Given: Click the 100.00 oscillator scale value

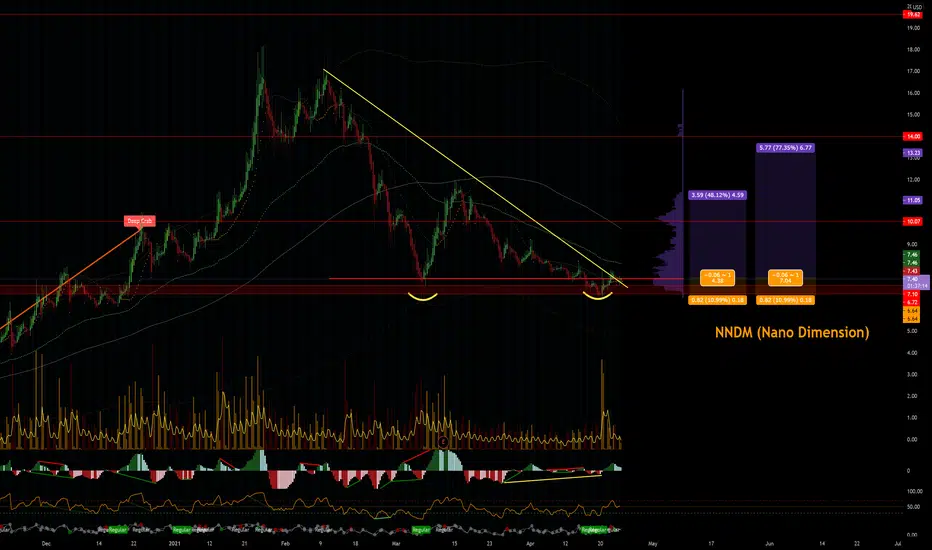Looking at the screenshot, I should pyautogui.click(x=914, y=492).
